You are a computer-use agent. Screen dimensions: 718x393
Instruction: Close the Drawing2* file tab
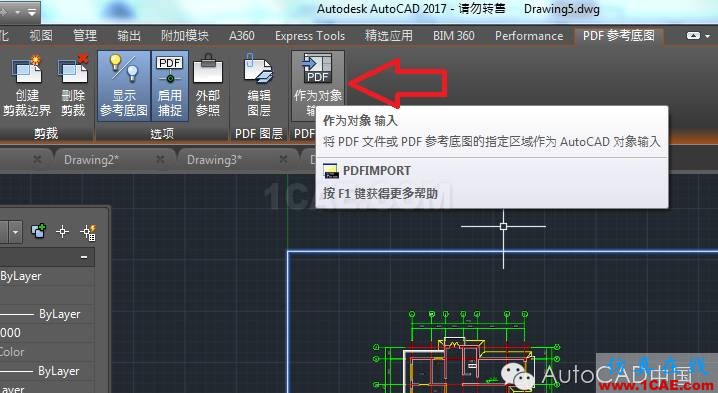tap(160, 159)
